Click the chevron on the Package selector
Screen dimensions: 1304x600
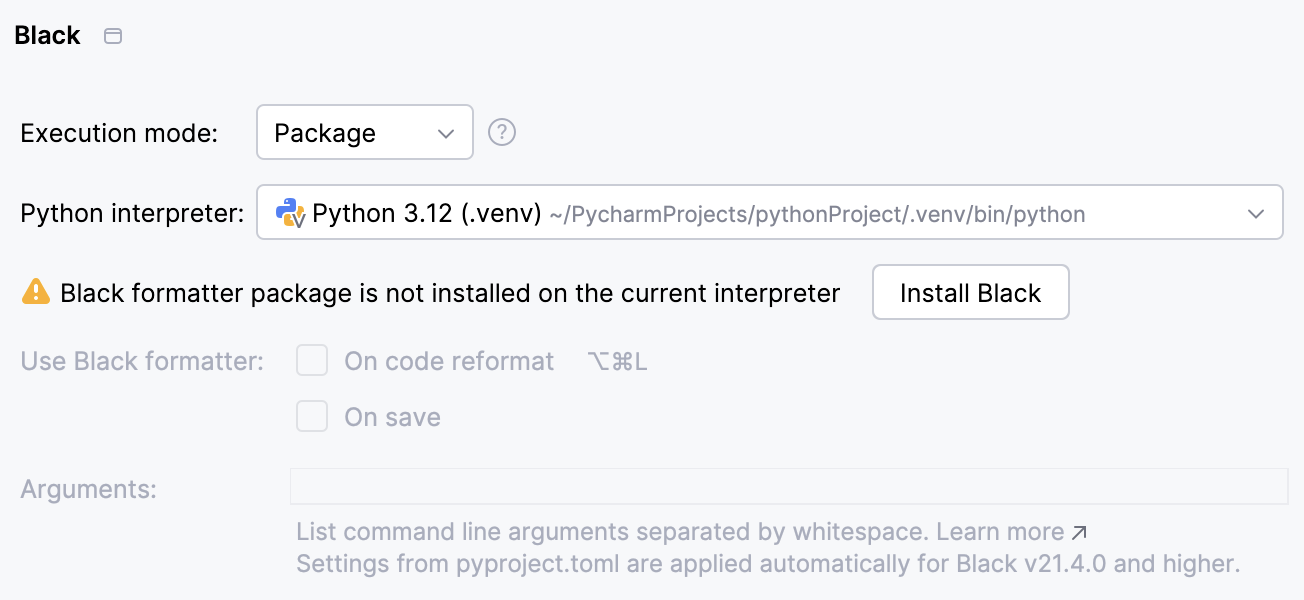coord(447,132)
